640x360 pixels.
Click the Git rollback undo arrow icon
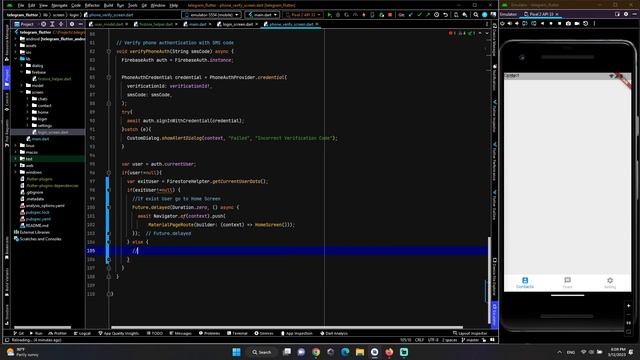[446, 15]
